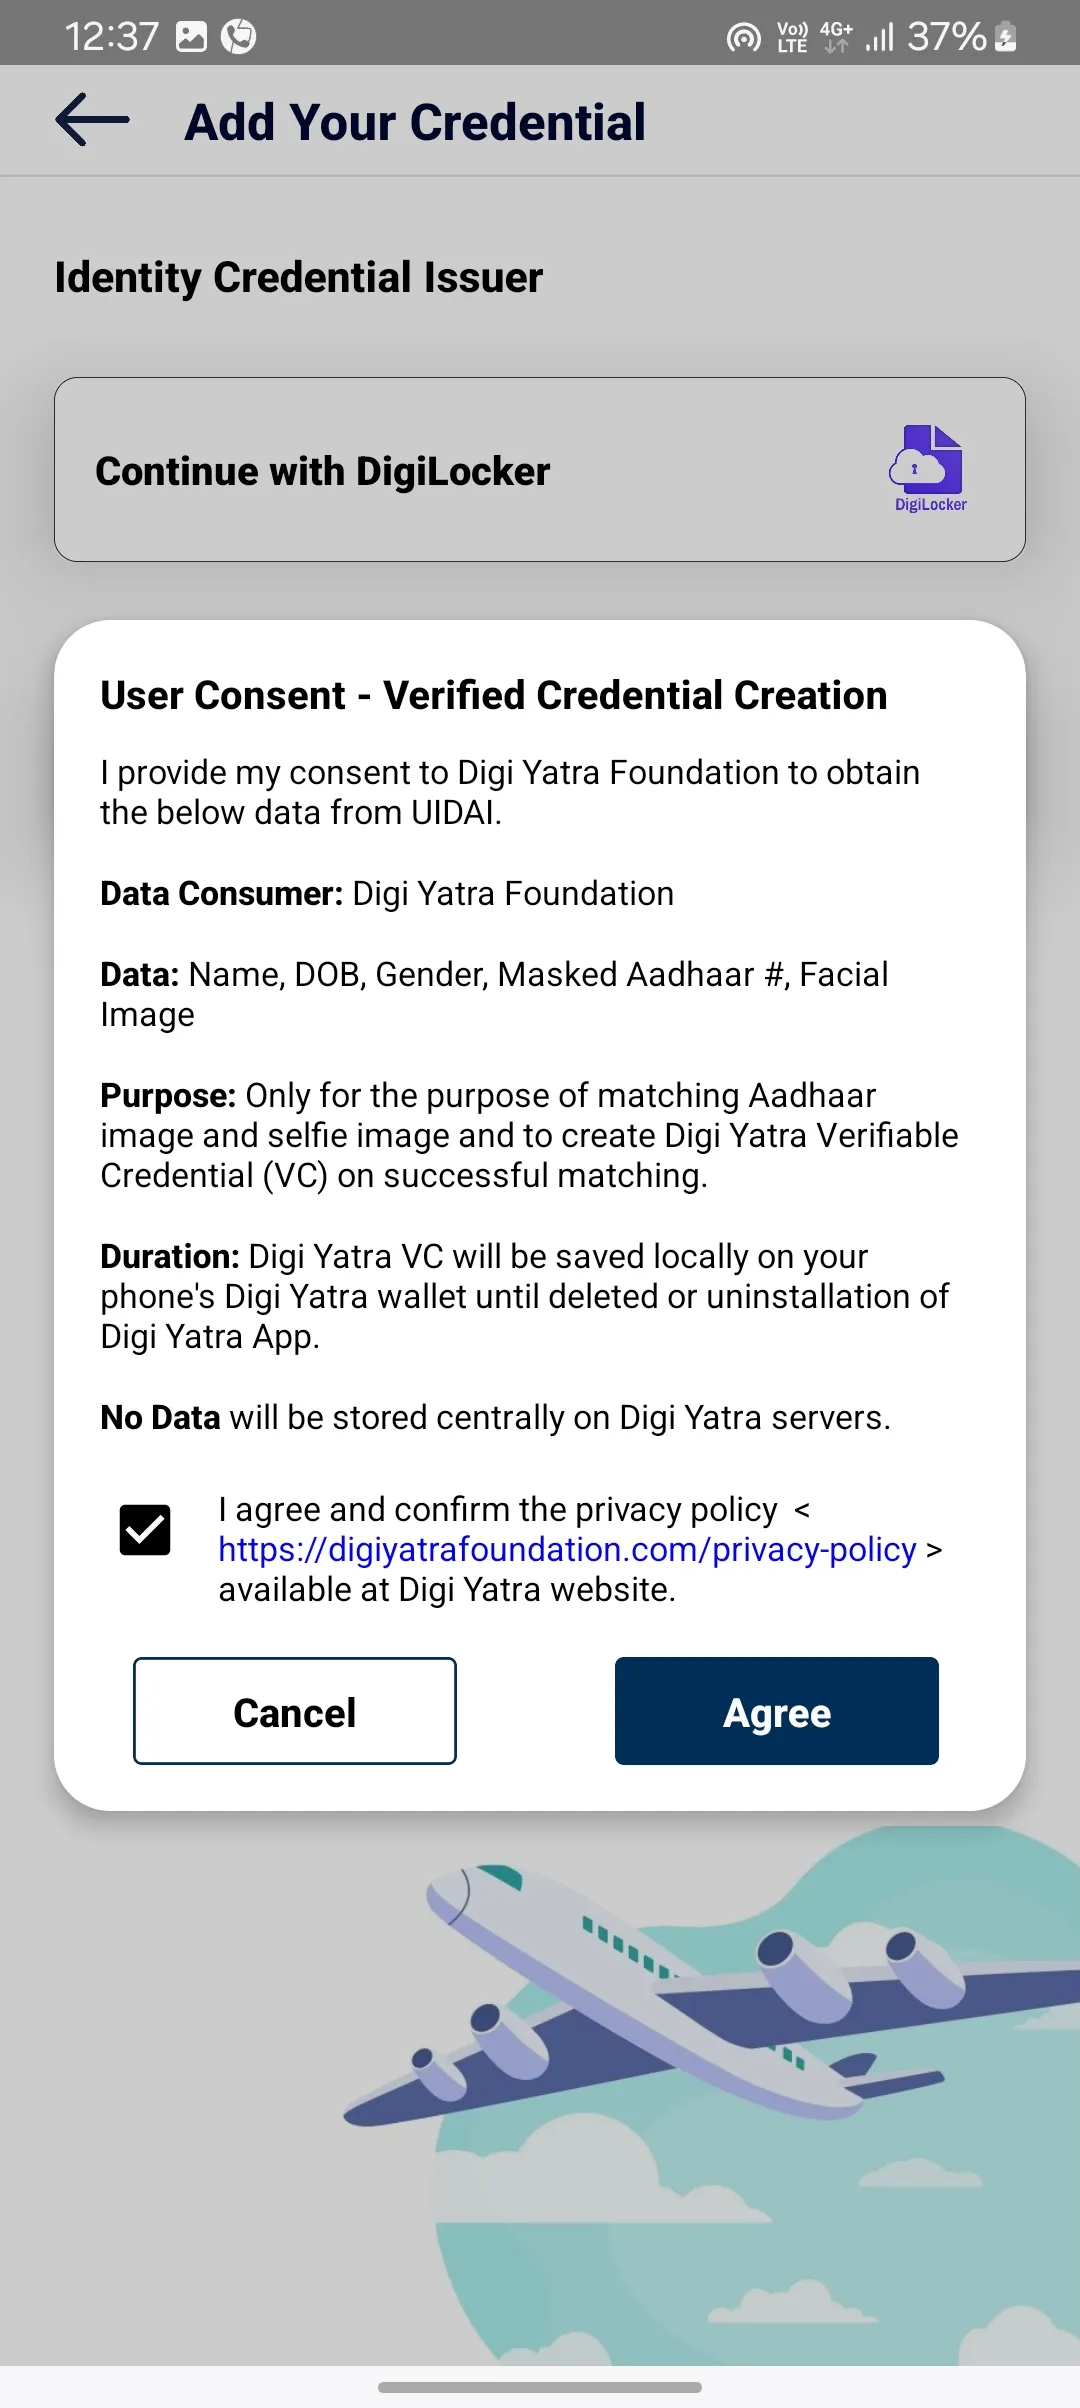
Task: Tap the 4G+ network indicator
Action: (834, 36)
